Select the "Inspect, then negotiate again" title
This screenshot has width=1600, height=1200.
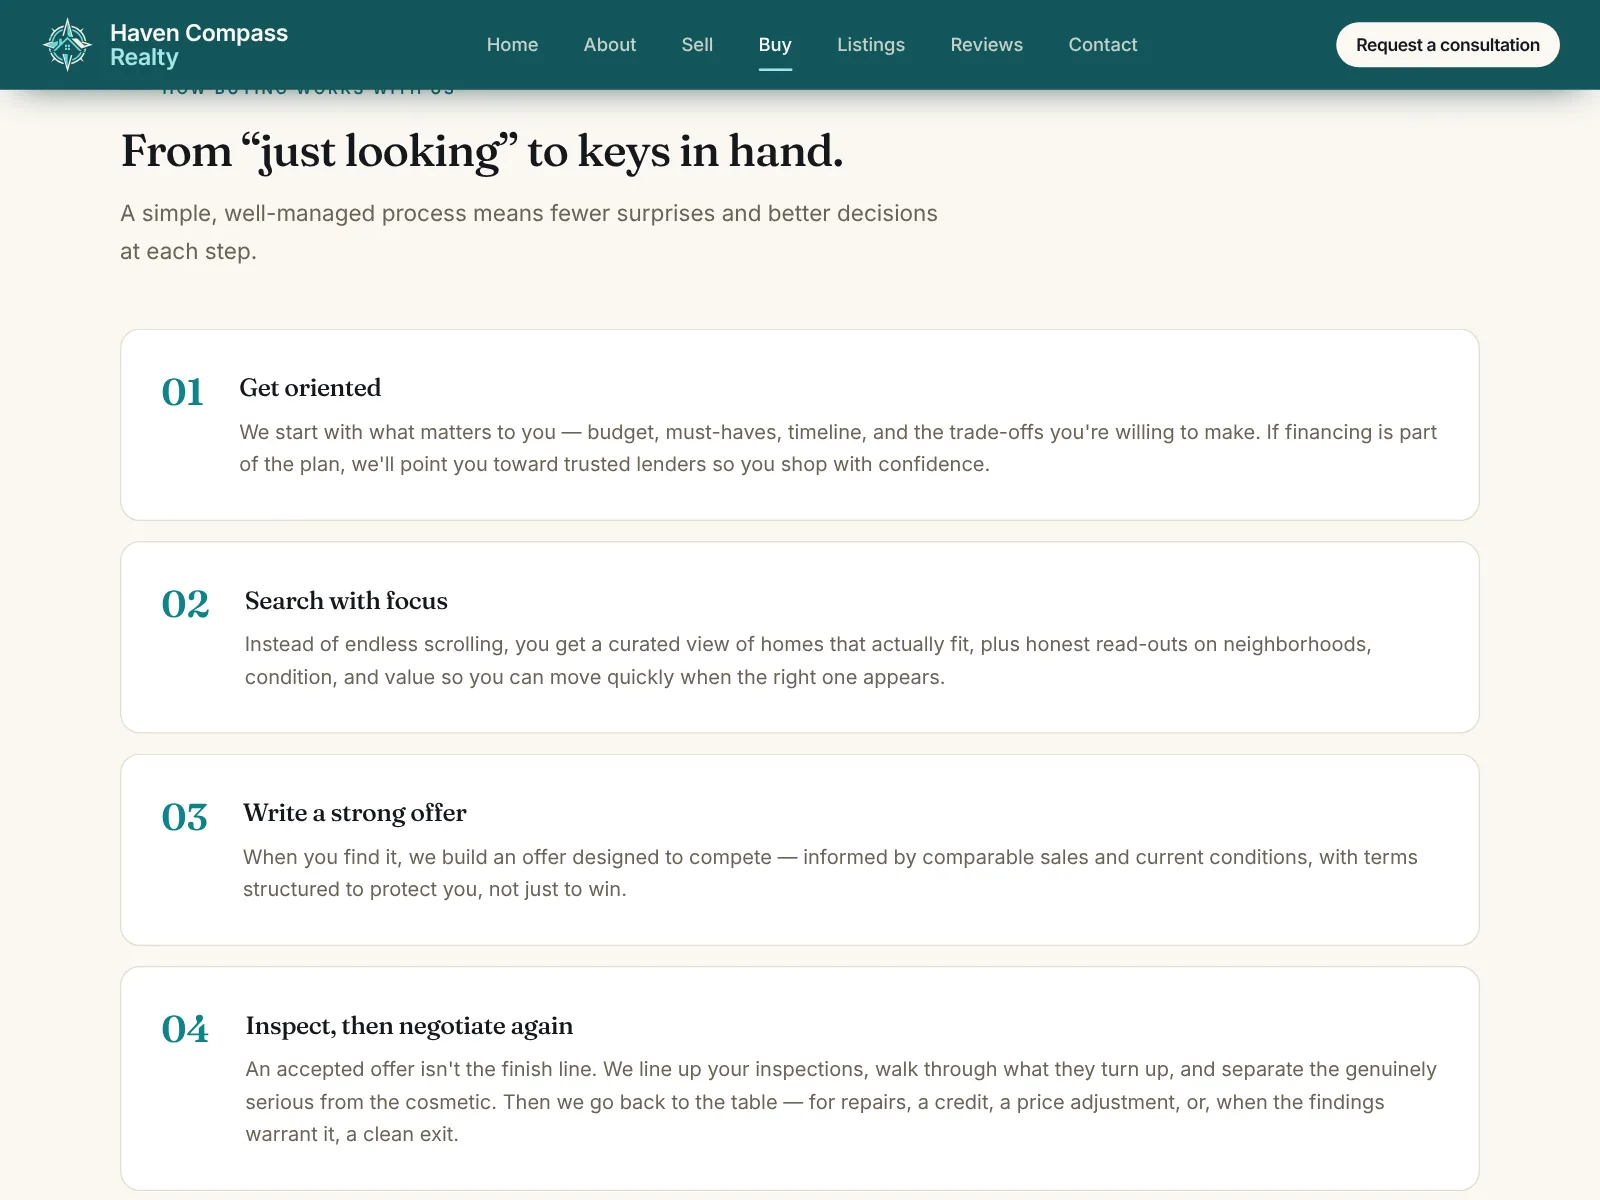tap(409, 1026)
